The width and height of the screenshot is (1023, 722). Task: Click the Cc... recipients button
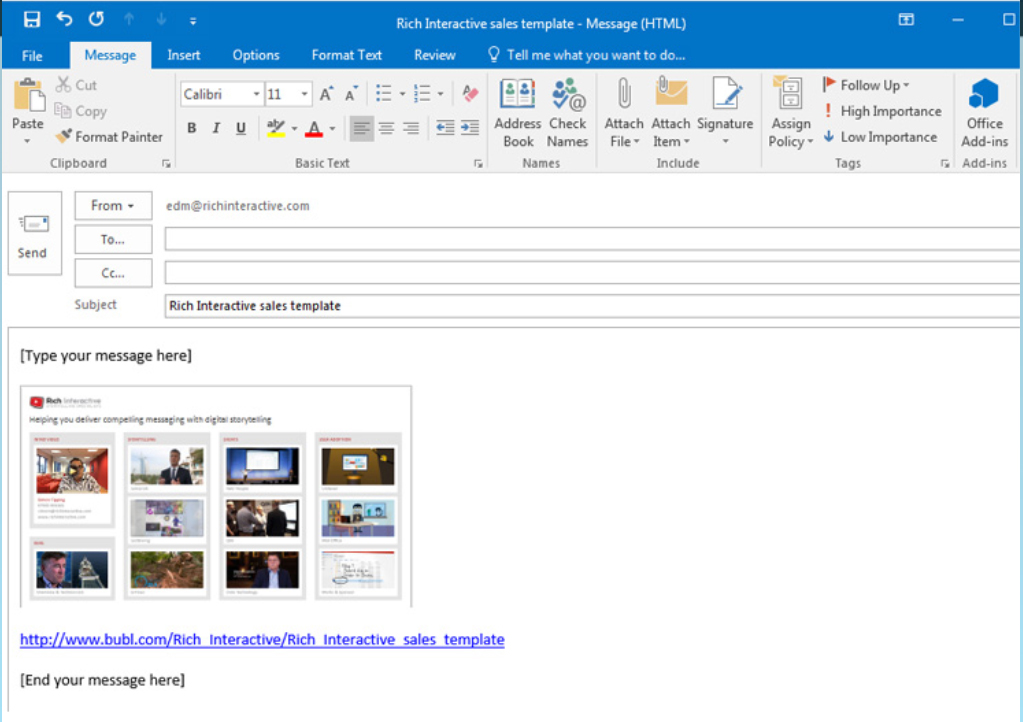click(x=113, y=273)
